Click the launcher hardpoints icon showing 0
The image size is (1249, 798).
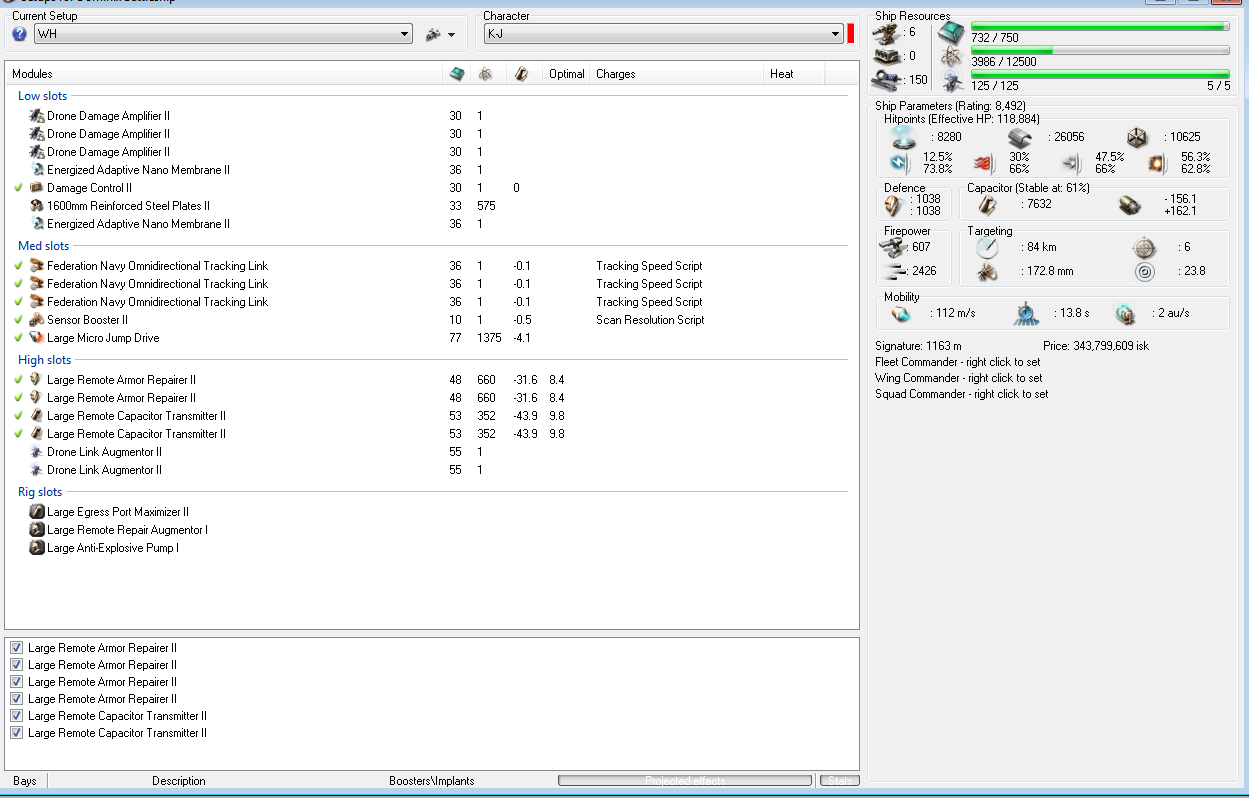[x=887, y=56]
